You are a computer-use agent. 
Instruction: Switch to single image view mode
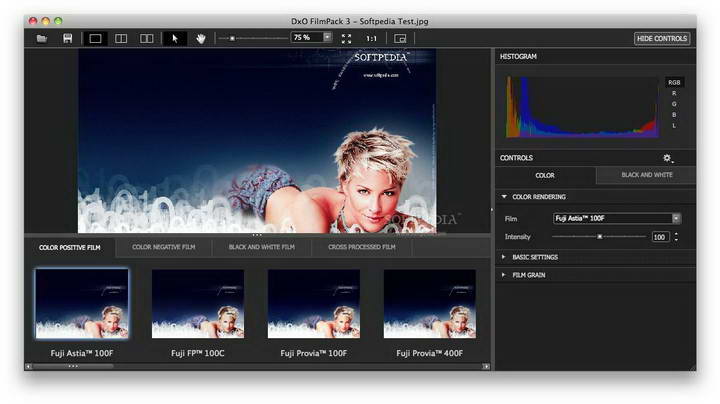[96, 38]
